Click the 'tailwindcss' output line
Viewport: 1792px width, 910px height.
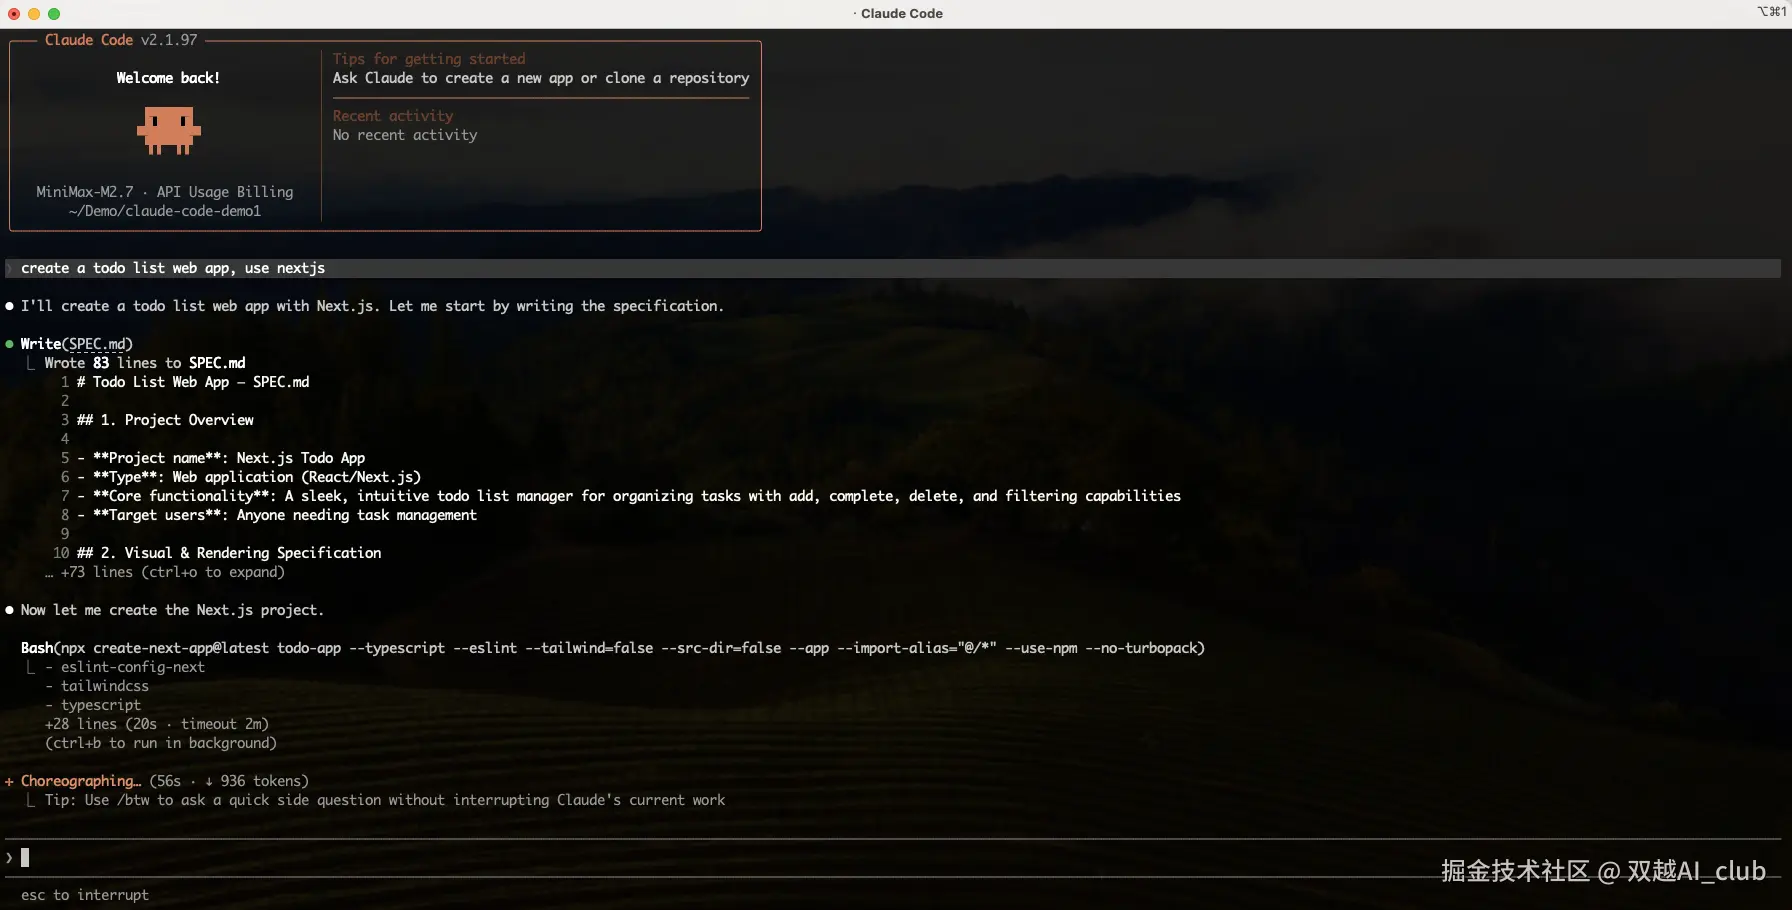[x=97, y=686]
